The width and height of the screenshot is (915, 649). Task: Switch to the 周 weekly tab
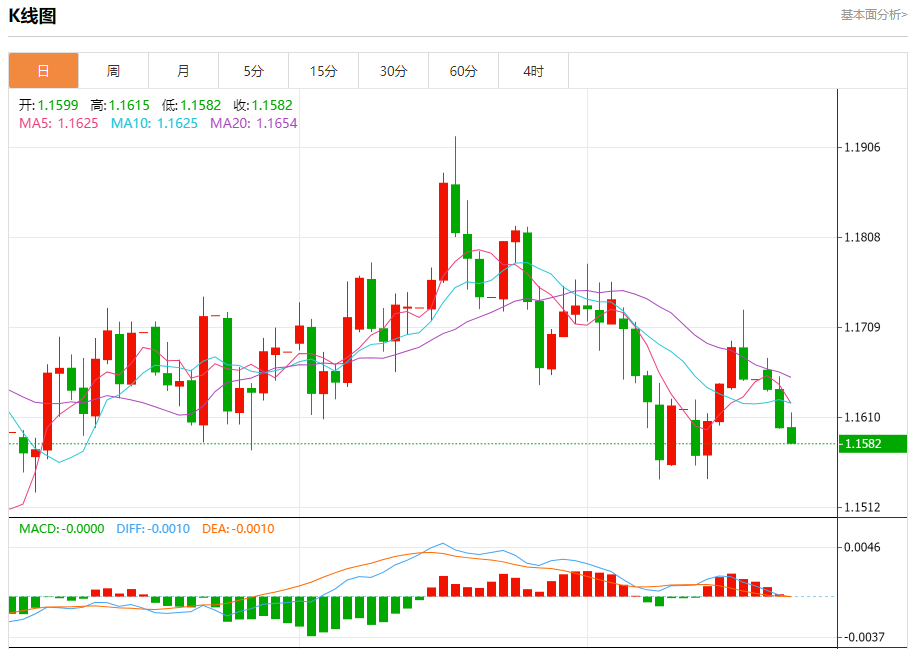tap(113, 71)
